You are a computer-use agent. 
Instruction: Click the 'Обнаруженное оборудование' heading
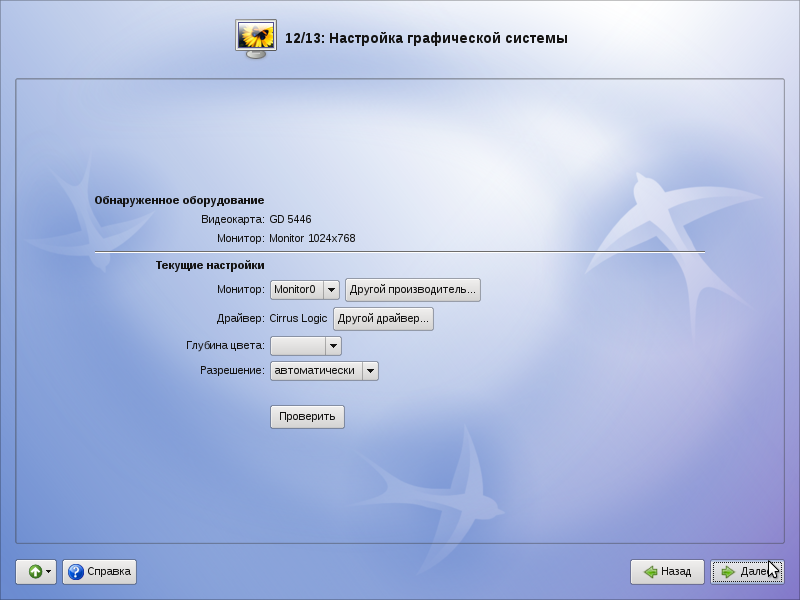pos(179,200)
